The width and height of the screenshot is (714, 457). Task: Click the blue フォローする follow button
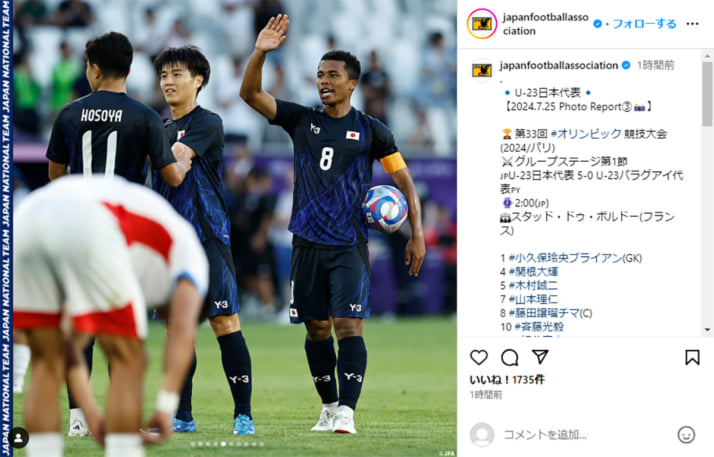pos(644,24)
